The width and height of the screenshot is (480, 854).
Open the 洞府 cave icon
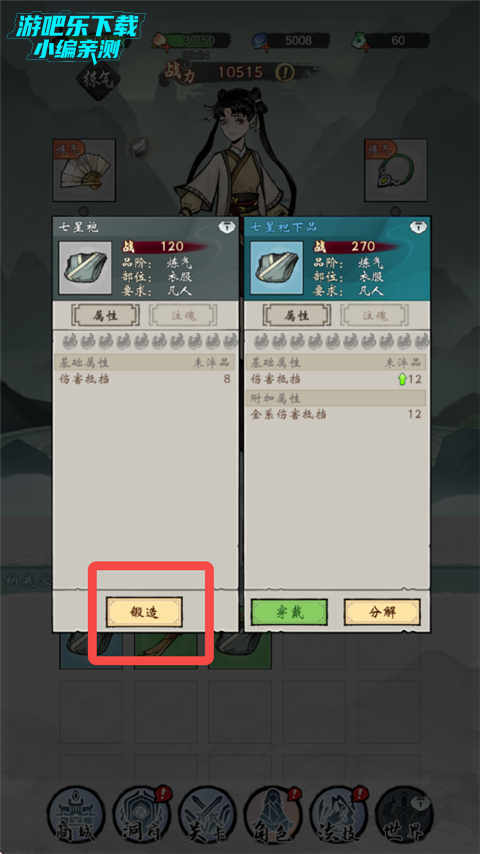click(x=141, y=814)
